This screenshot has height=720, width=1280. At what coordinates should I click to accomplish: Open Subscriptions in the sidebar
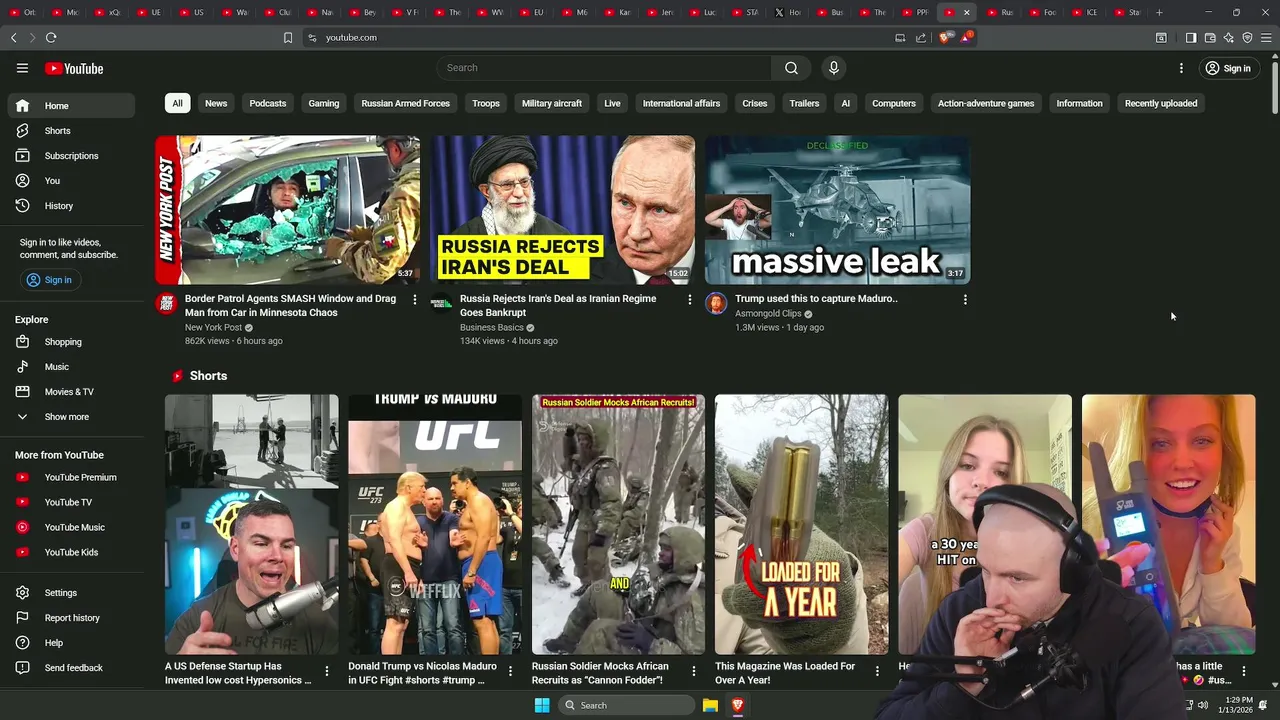71,156
